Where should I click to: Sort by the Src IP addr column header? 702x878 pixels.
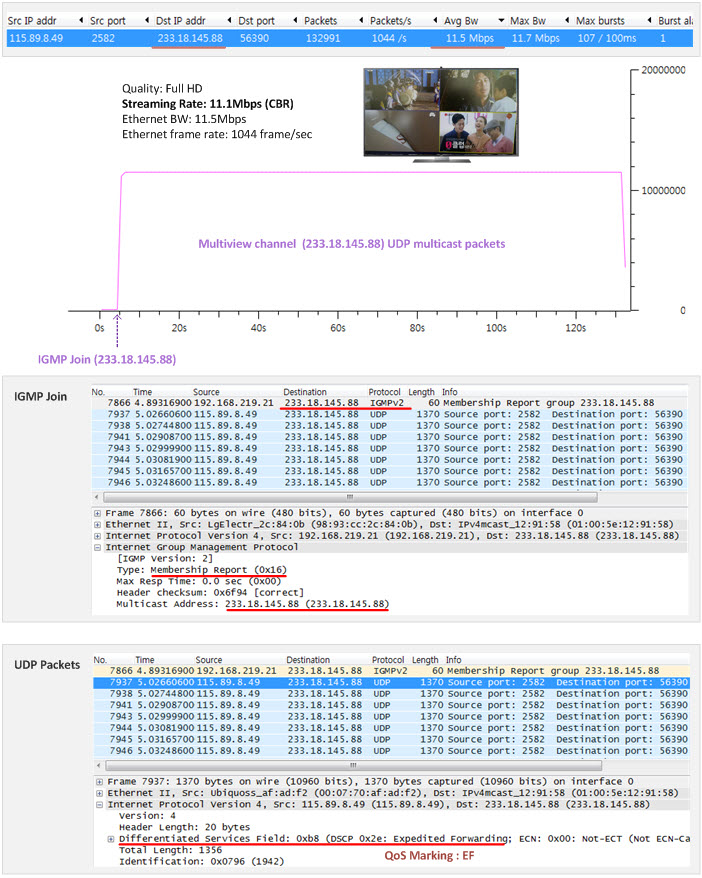point(32,21)
